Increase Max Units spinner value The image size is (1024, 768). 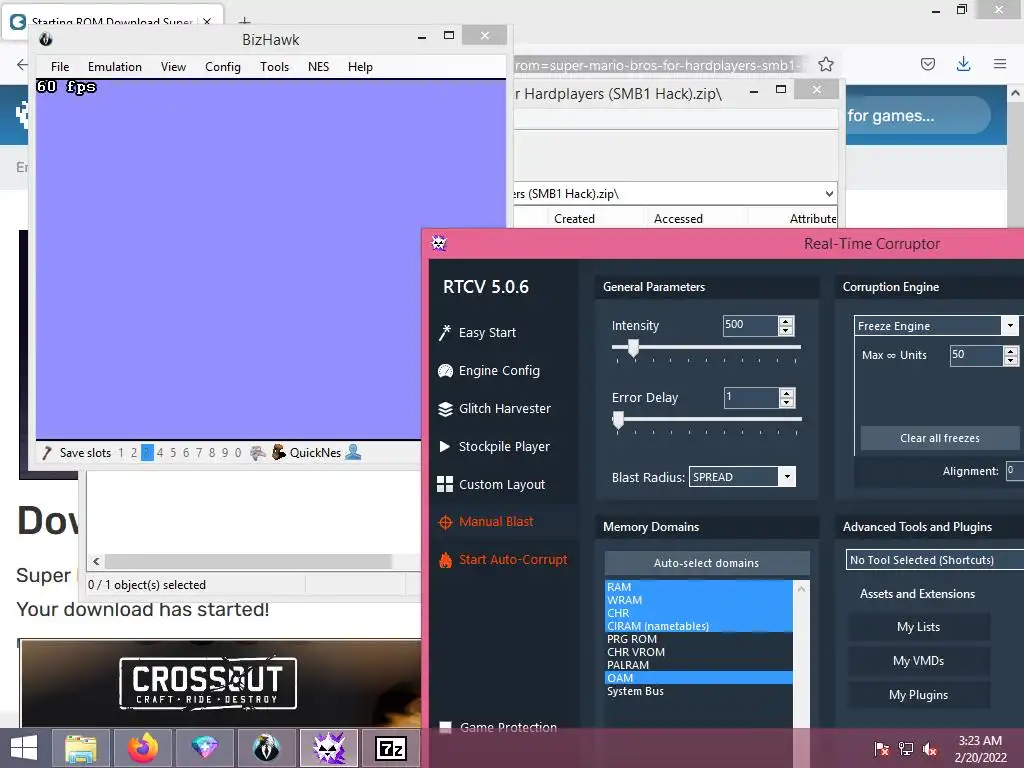pos(1011,351)
